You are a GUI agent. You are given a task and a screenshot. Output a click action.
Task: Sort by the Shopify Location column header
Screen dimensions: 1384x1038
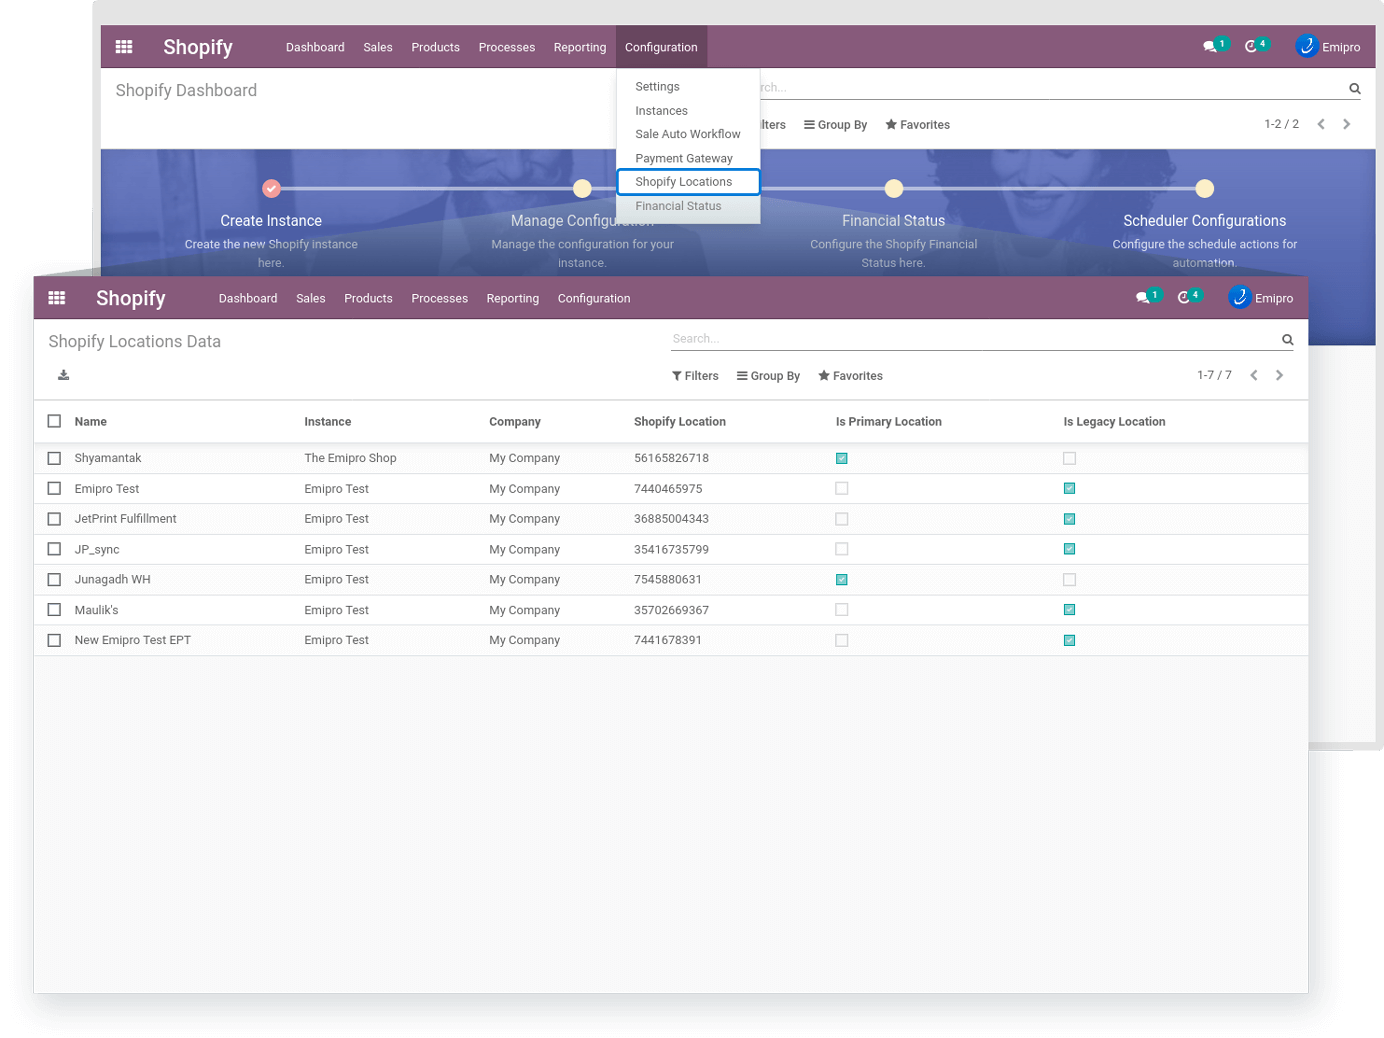(x=680, y=422)
